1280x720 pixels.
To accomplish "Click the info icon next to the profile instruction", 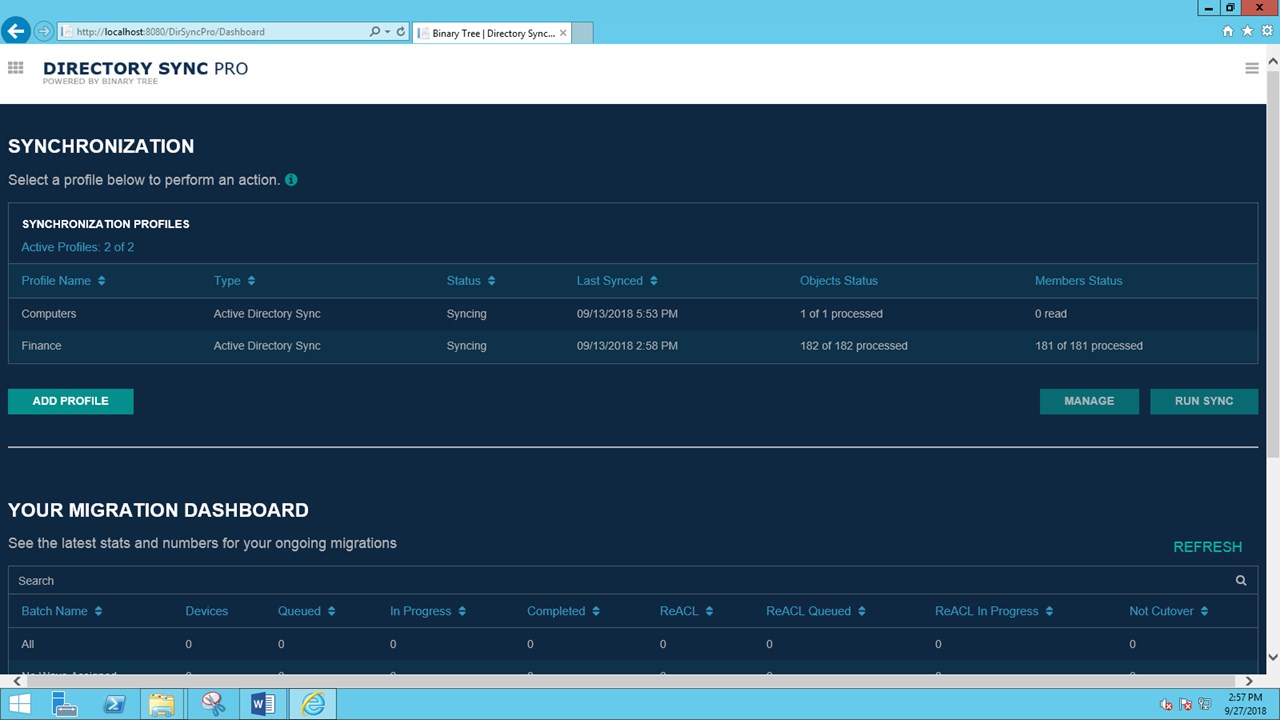I will coord(291,180).
